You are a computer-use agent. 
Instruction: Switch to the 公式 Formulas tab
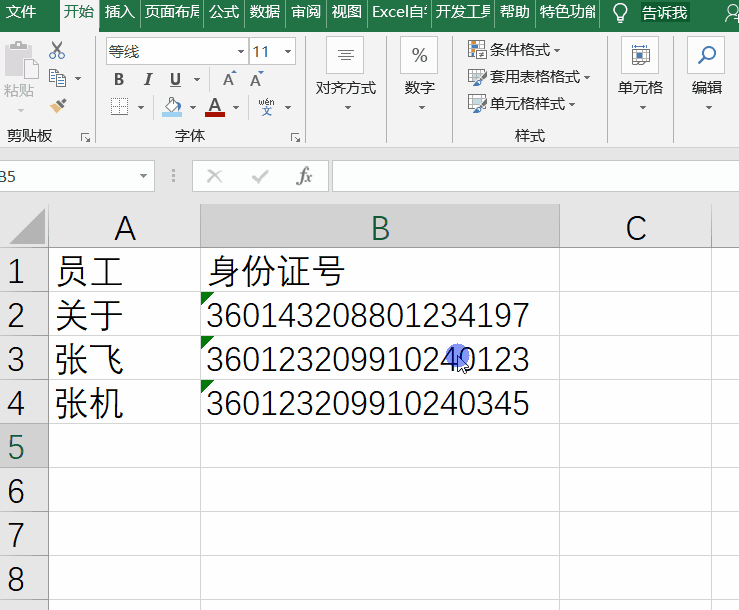pyautogui.click(x=224, y=11)
